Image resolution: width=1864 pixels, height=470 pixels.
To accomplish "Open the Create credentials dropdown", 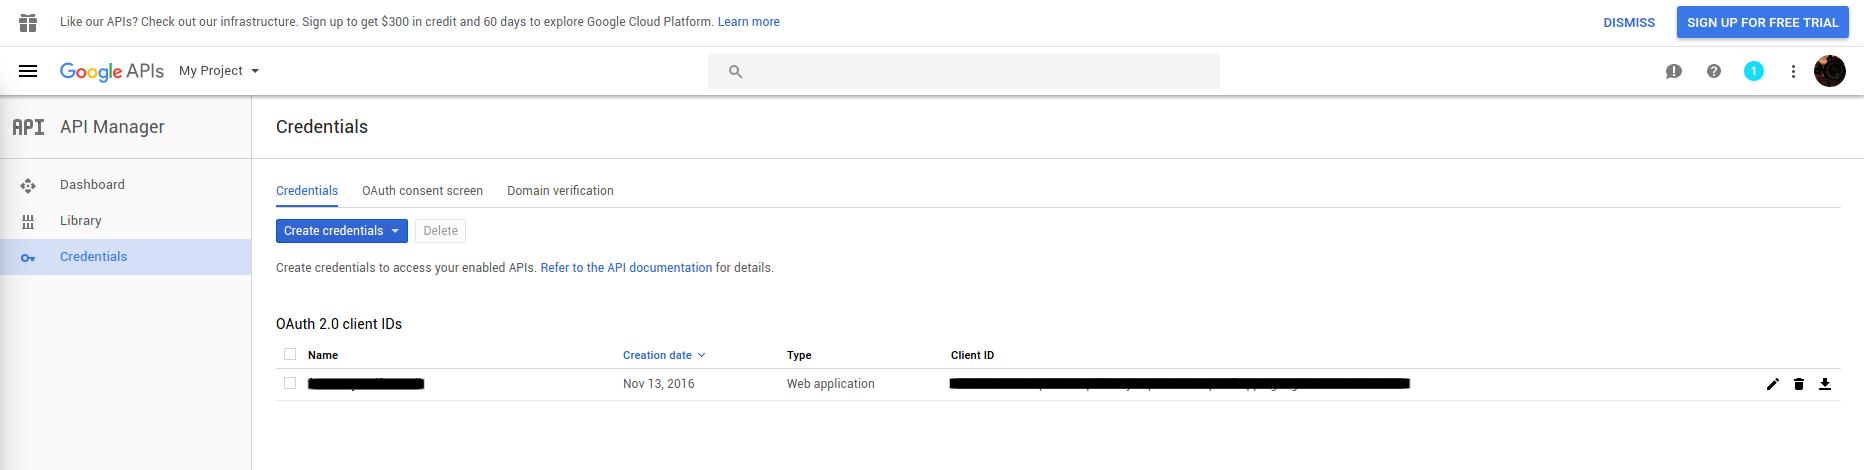I will [341, 231].
